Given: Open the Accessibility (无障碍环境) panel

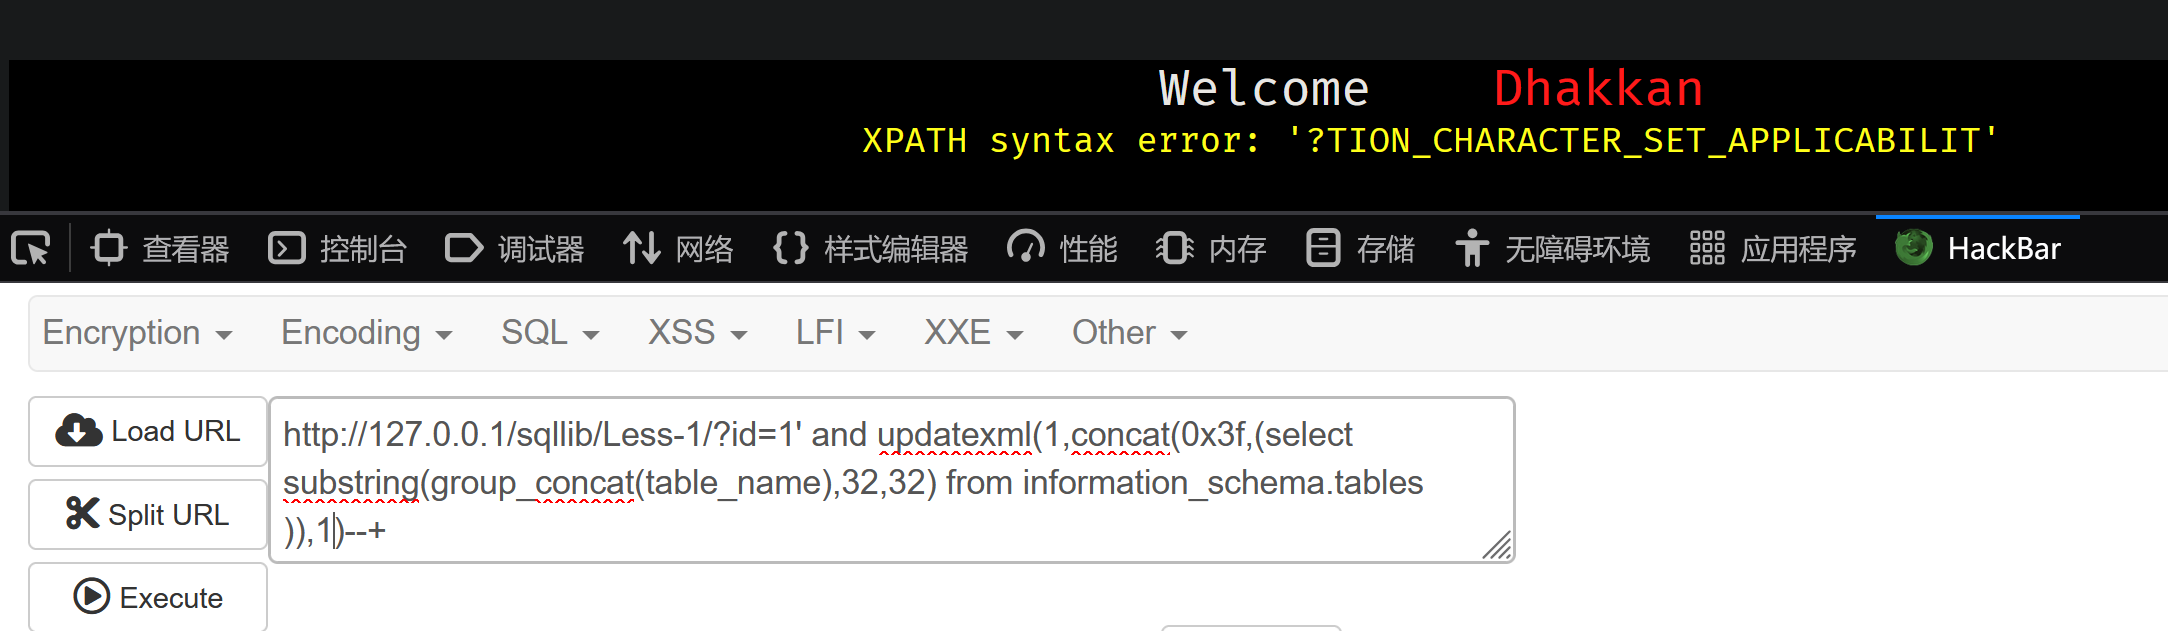Looking at the screenshot, I should [1552, 248].
